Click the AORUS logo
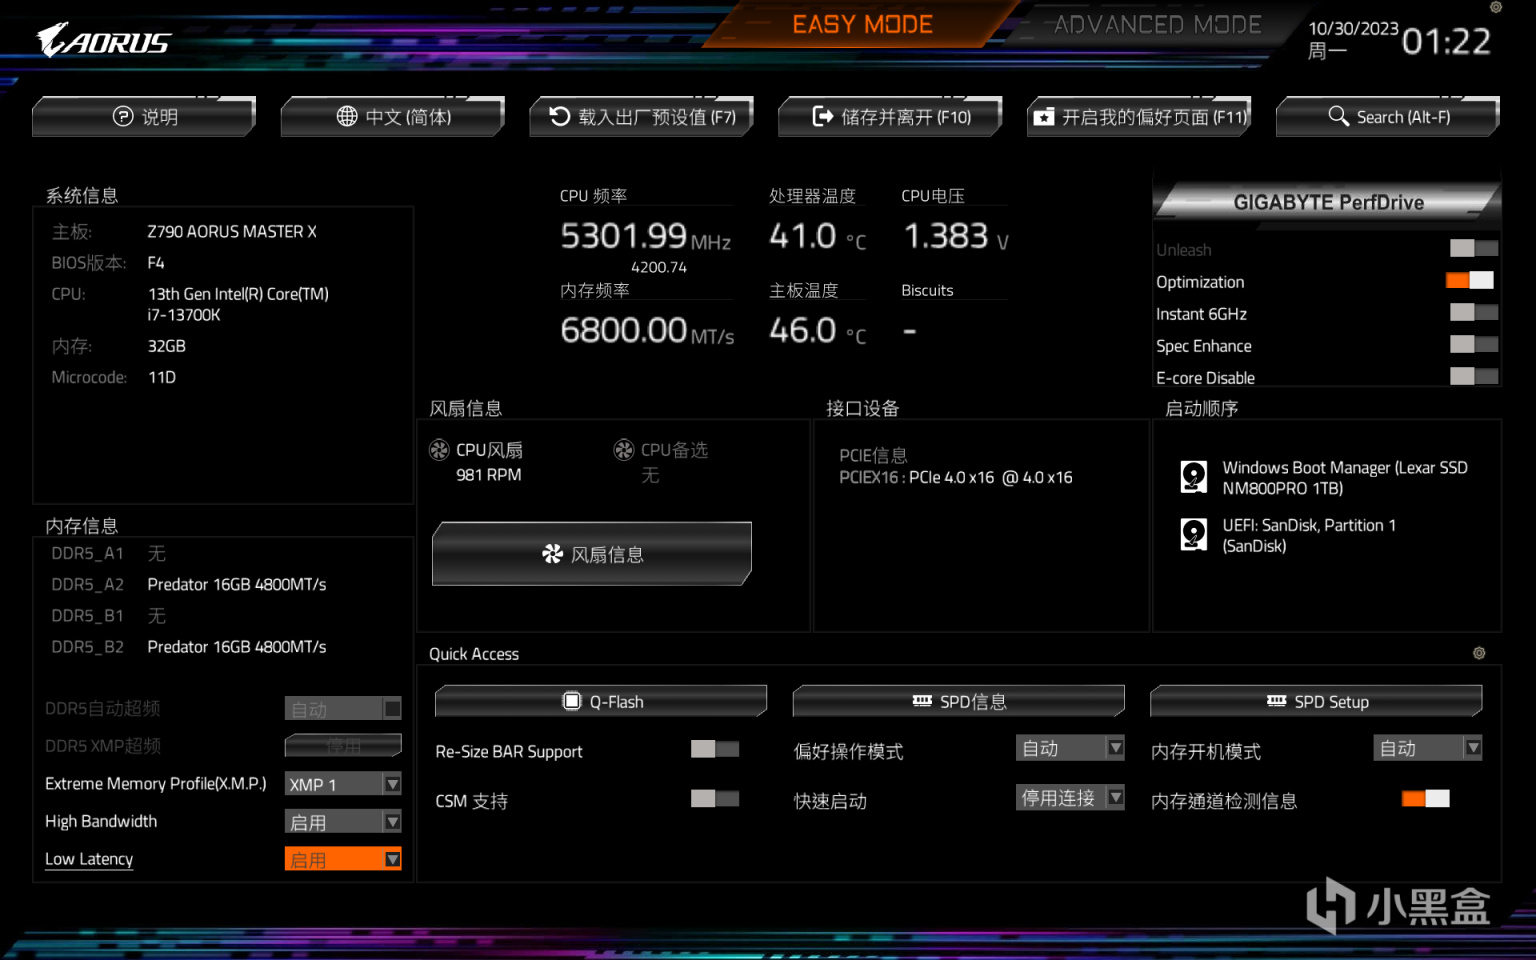 (x=104, y=41)
